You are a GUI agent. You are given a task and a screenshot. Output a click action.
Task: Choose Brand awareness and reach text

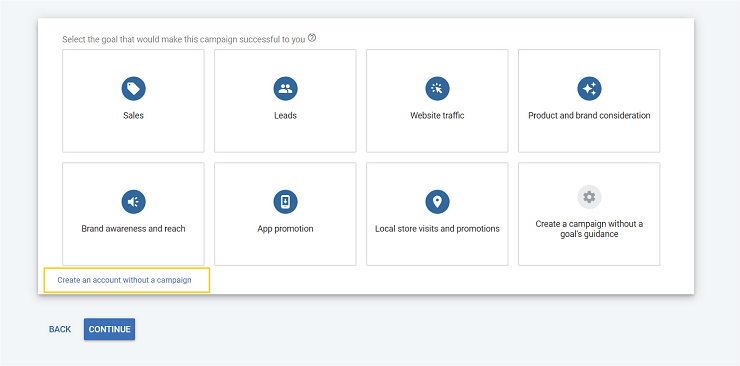[x=134, y=229]
